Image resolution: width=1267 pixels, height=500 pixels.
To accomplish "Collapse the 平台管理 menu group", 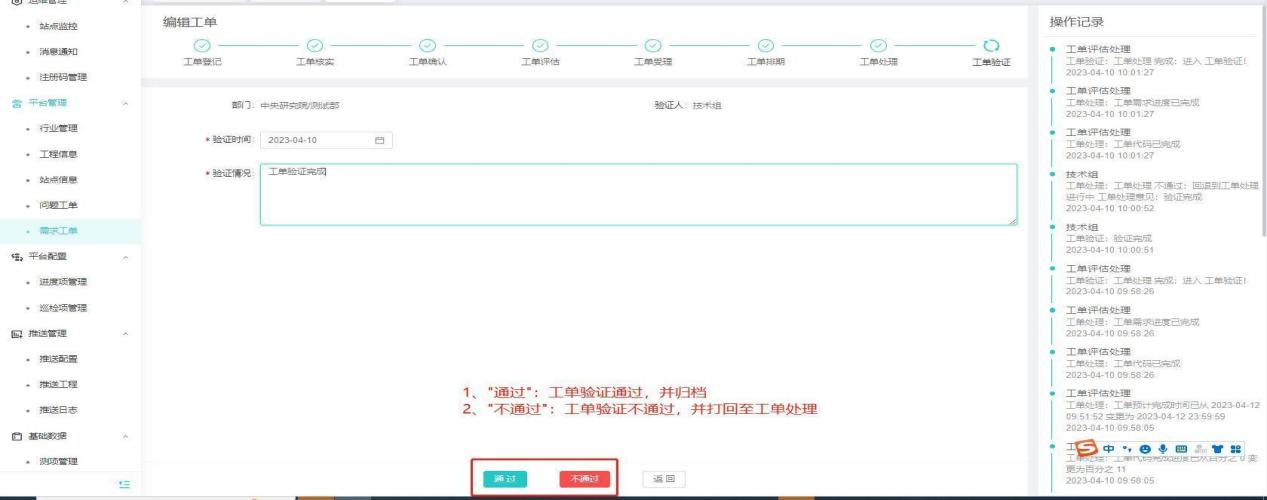I will [x=124, y=103].
